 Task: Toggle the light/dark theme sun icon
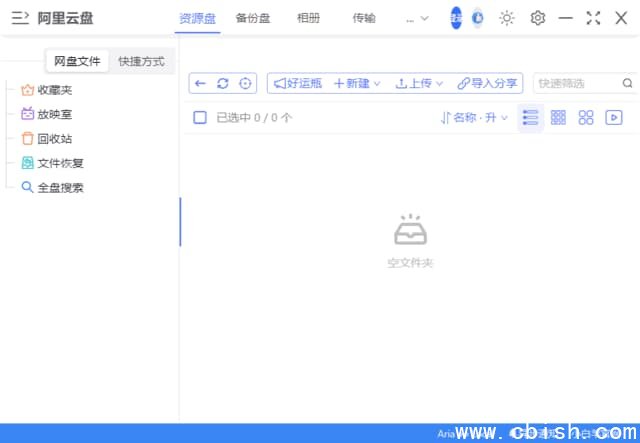pos(507,18)
